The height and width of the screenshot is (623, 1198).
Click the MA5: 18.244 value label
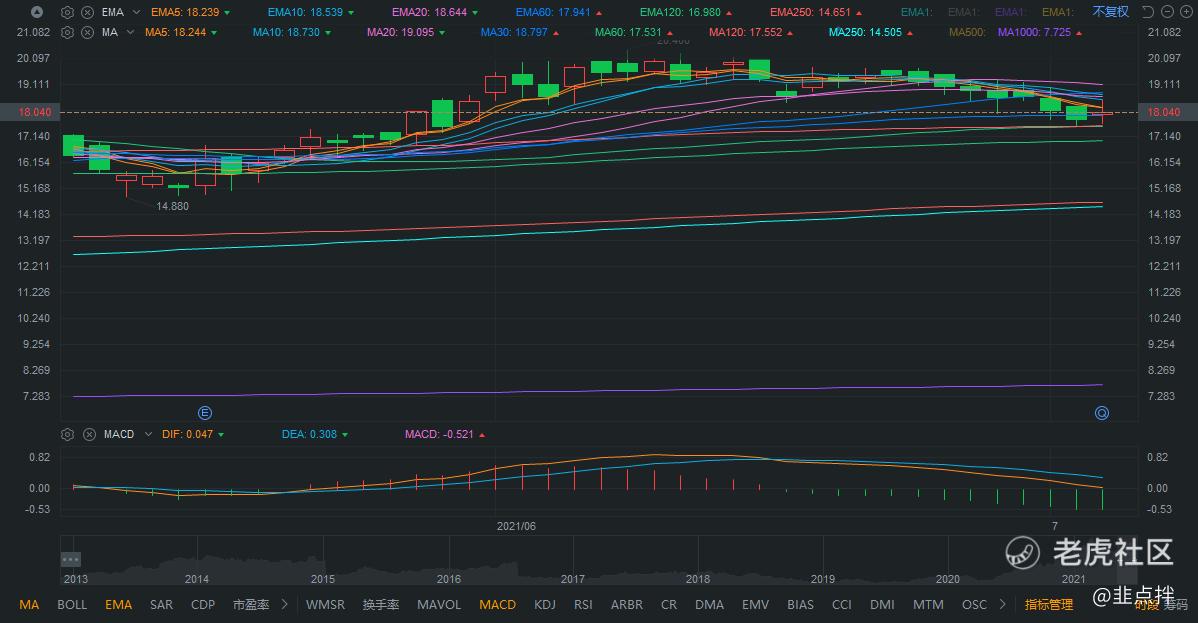pyautogui.click(x=176, y=32)
